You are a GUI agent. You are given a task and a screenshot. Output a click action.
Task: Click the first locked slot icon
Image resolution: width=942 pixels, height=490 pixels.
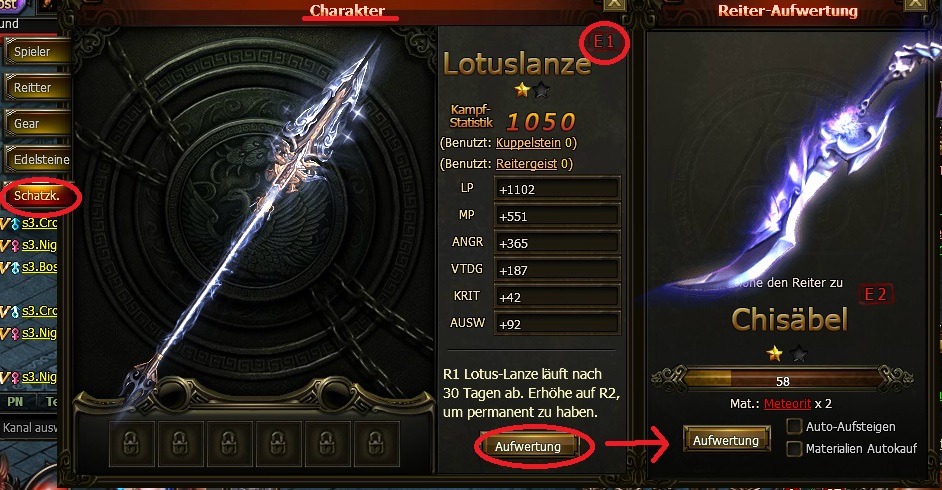coord(132,444)
